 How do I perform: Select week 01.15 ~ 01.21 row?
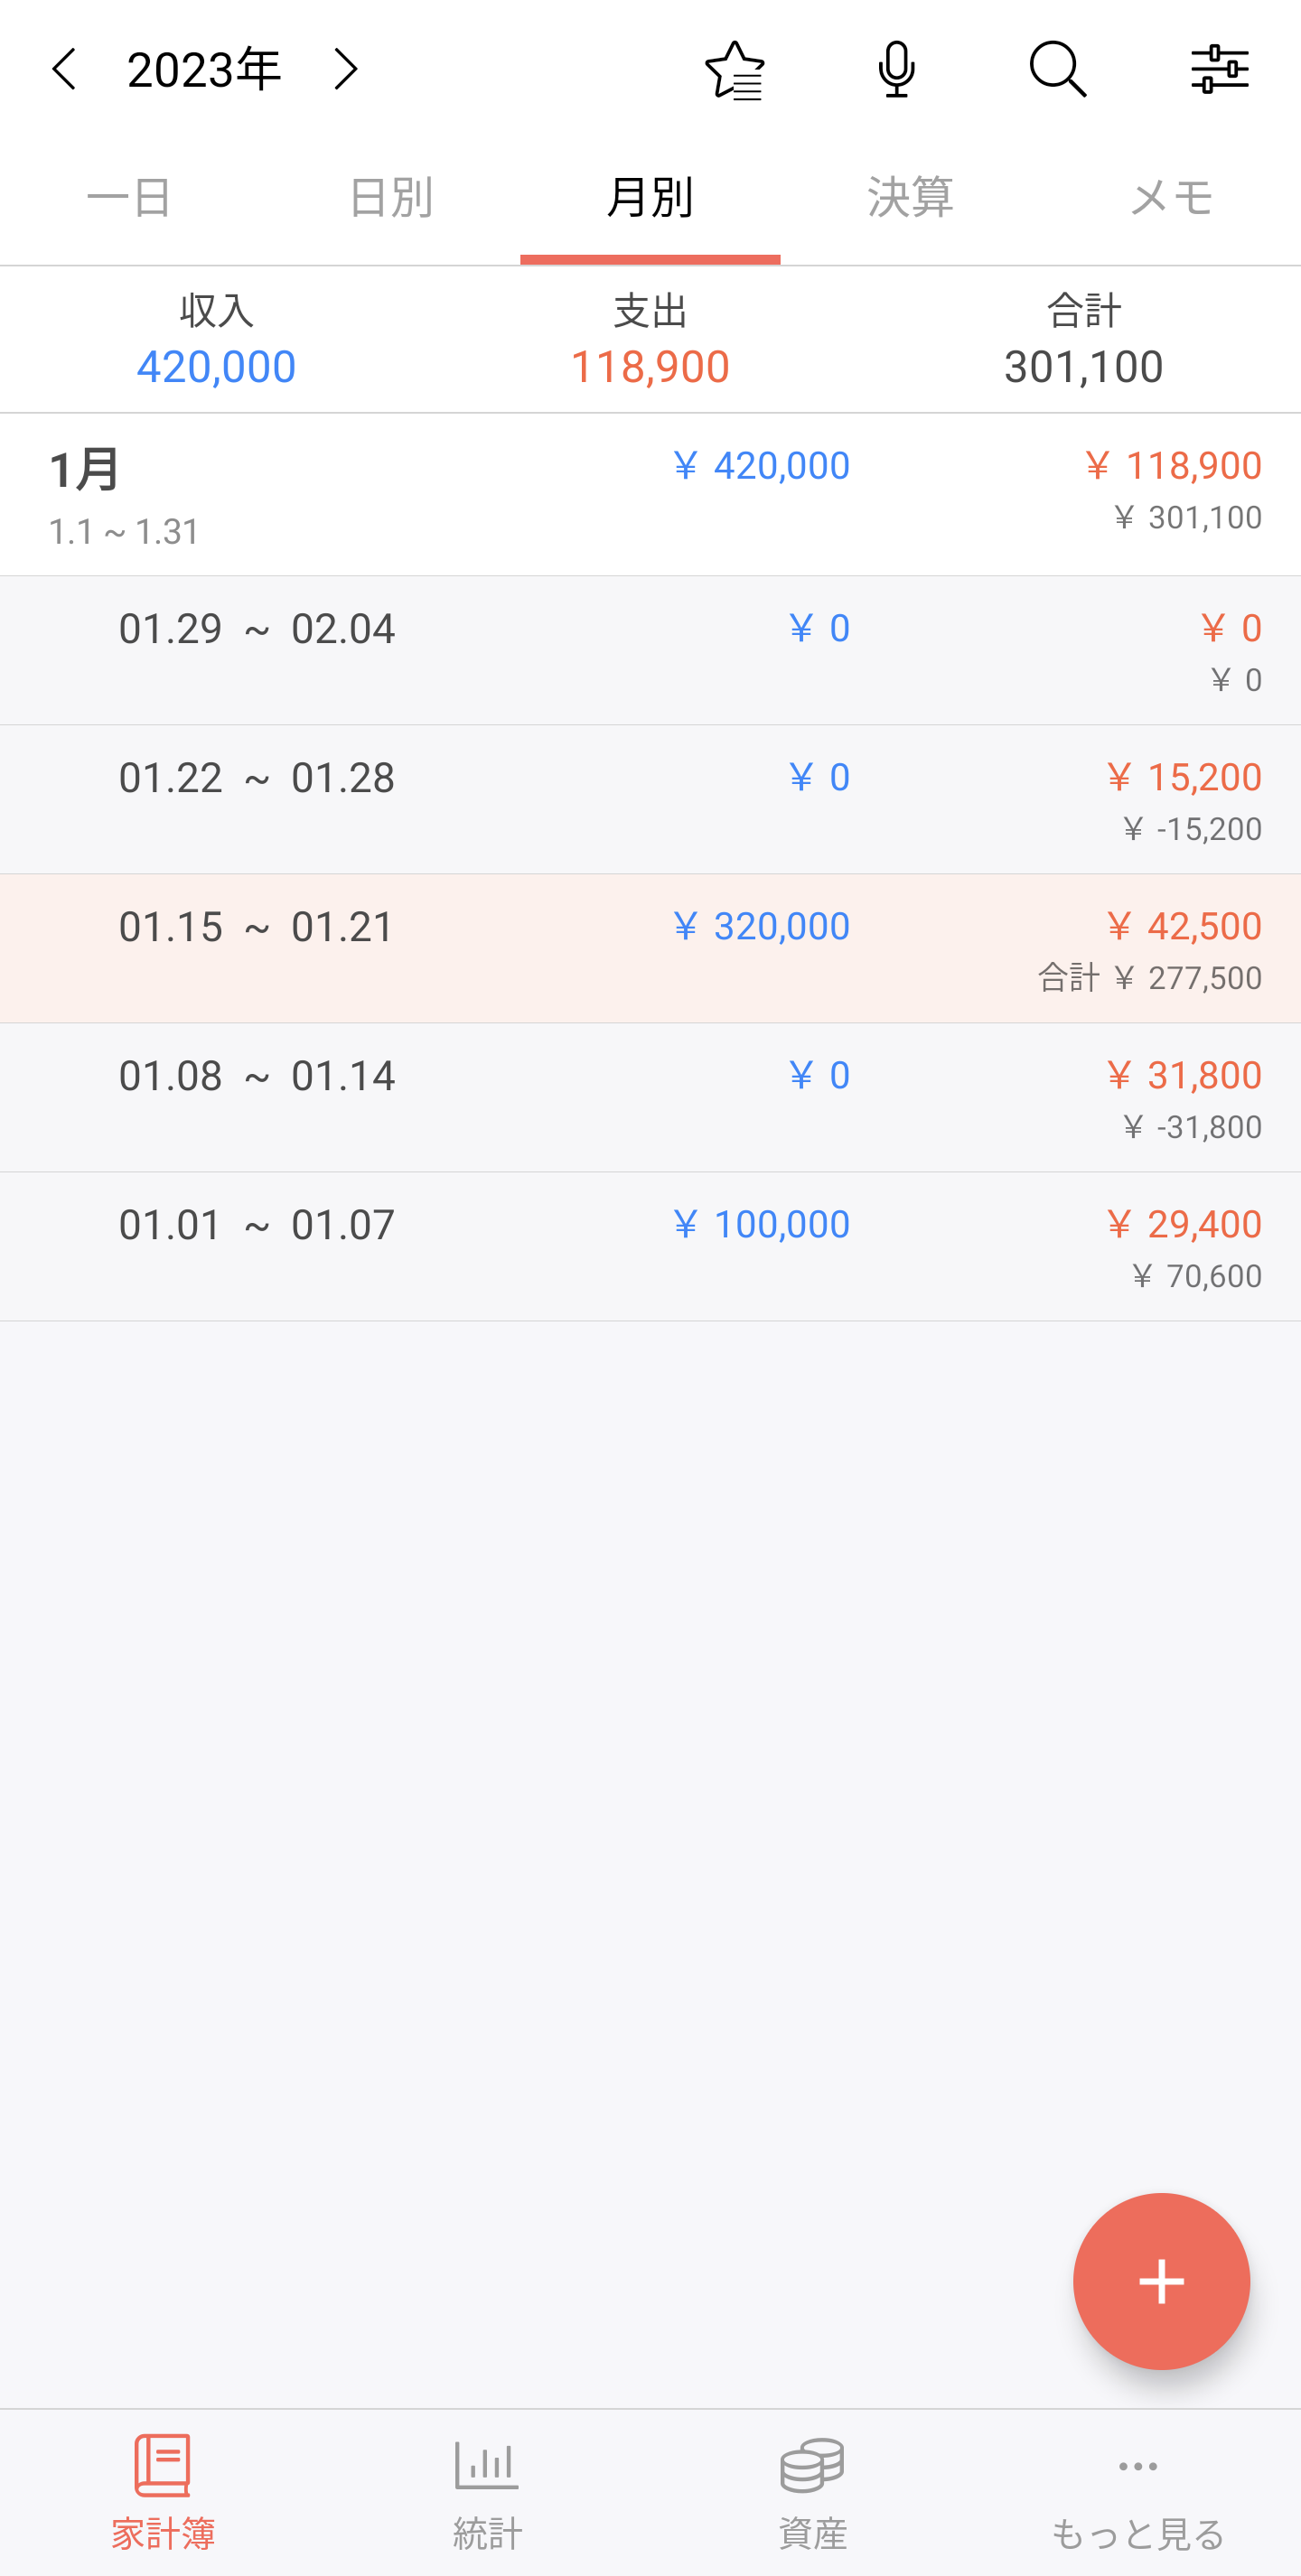650,949
